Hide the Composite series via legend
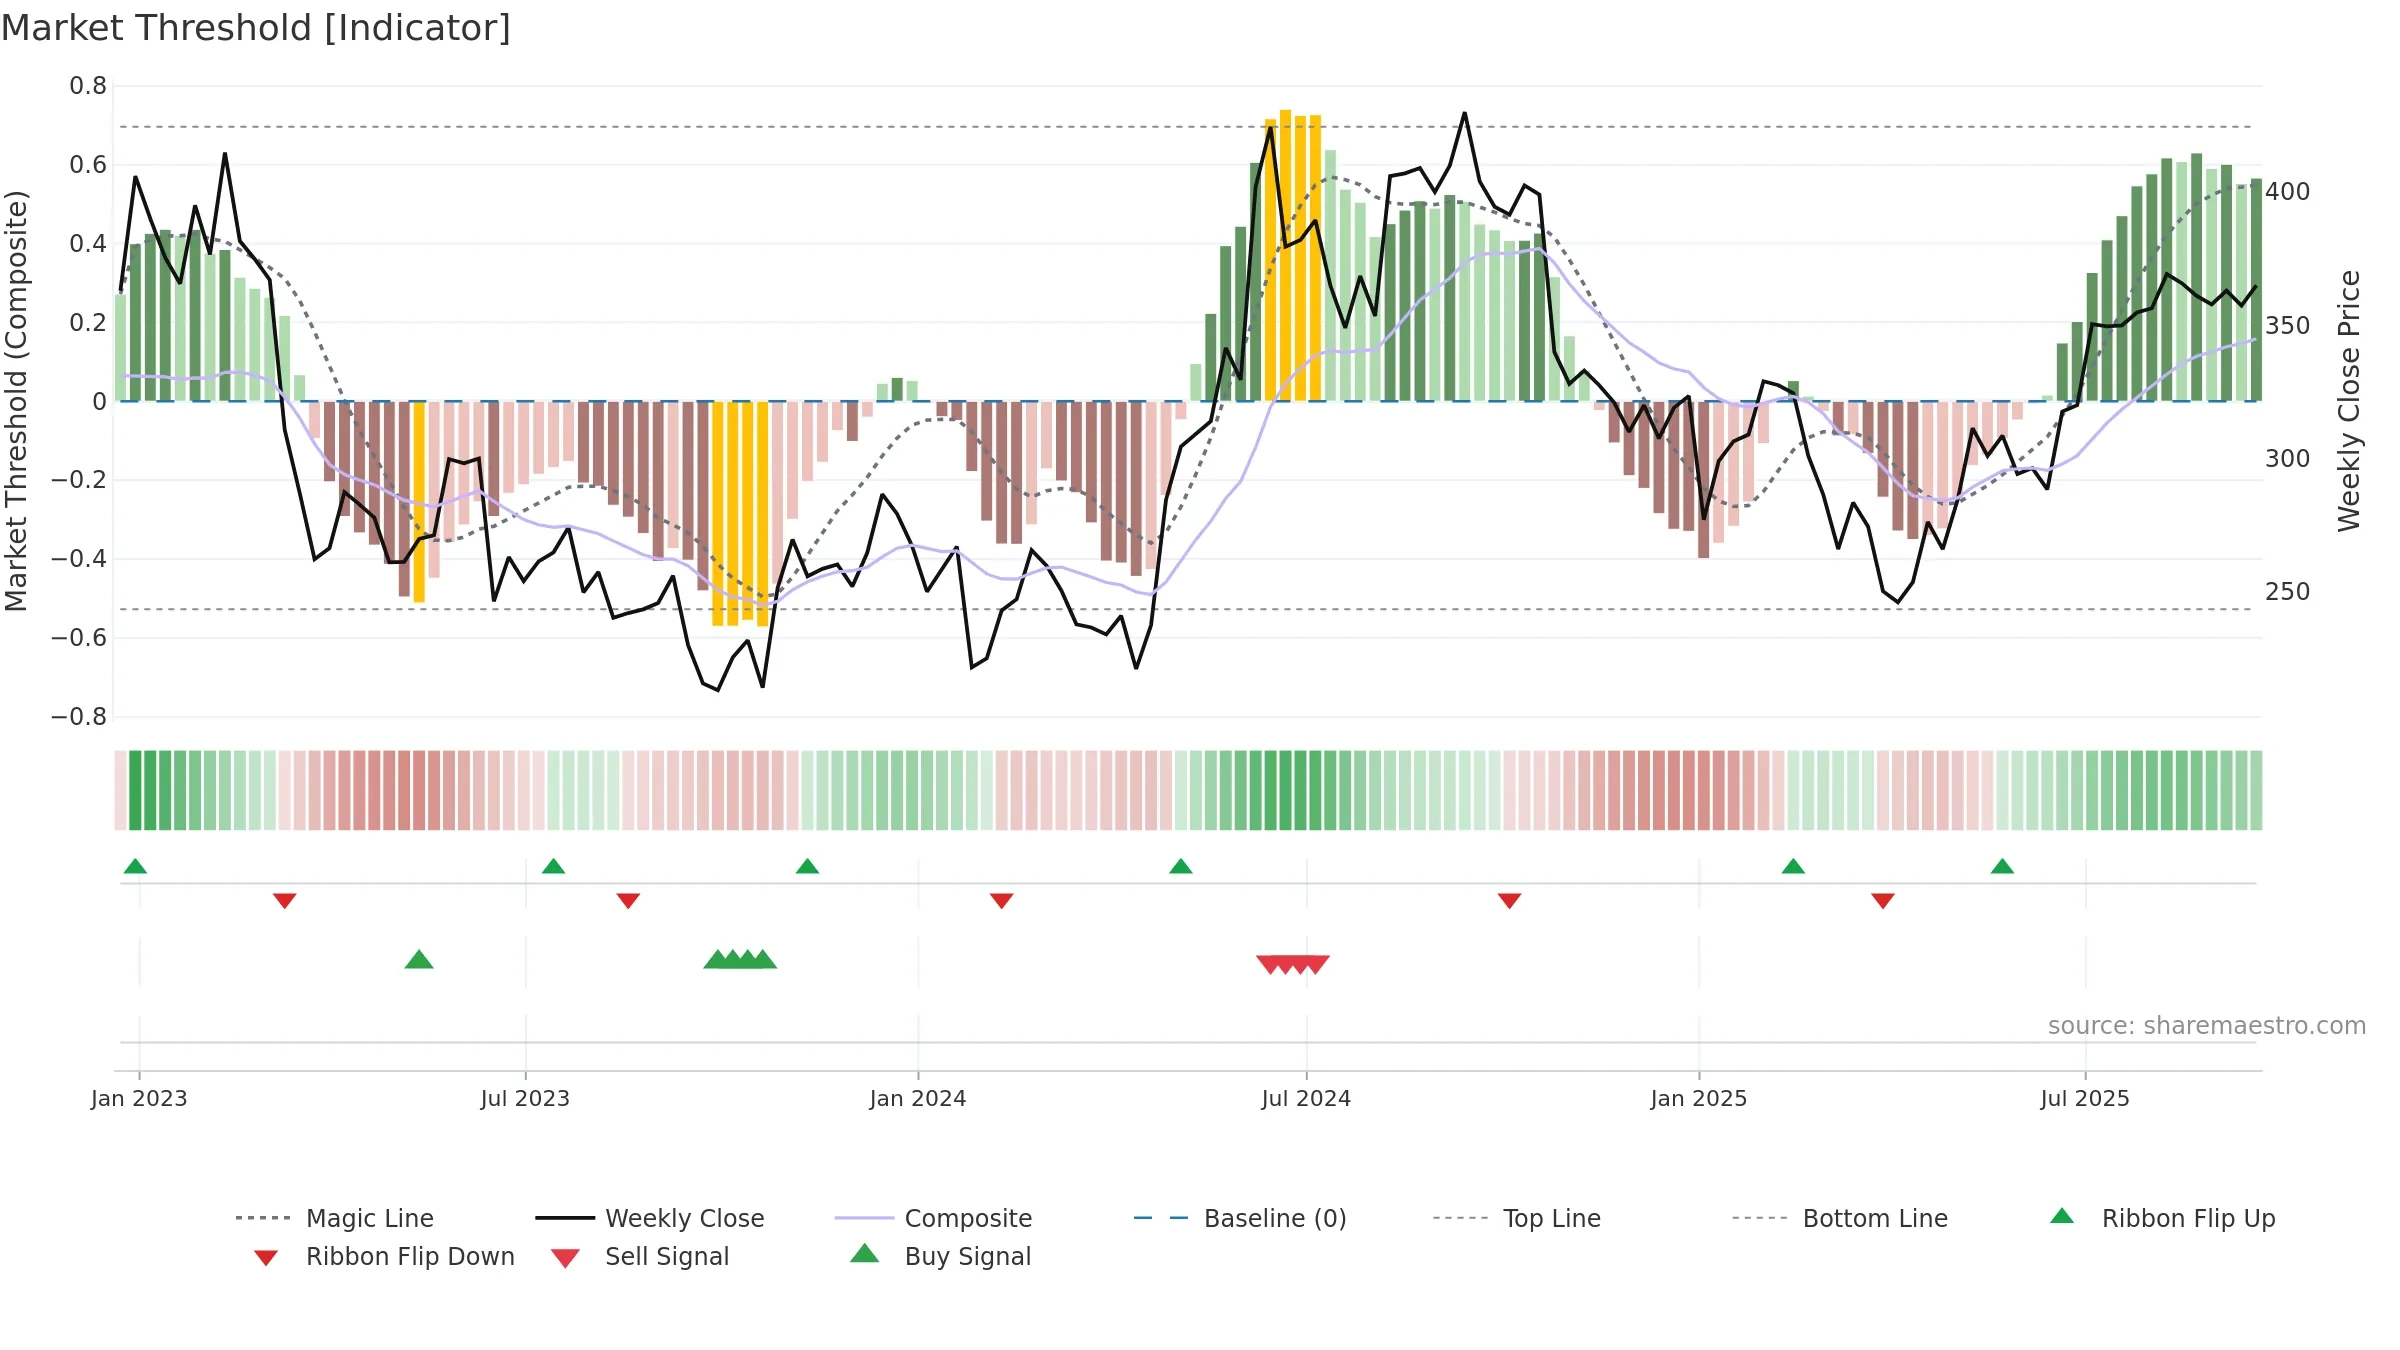 click(933, 1218)
